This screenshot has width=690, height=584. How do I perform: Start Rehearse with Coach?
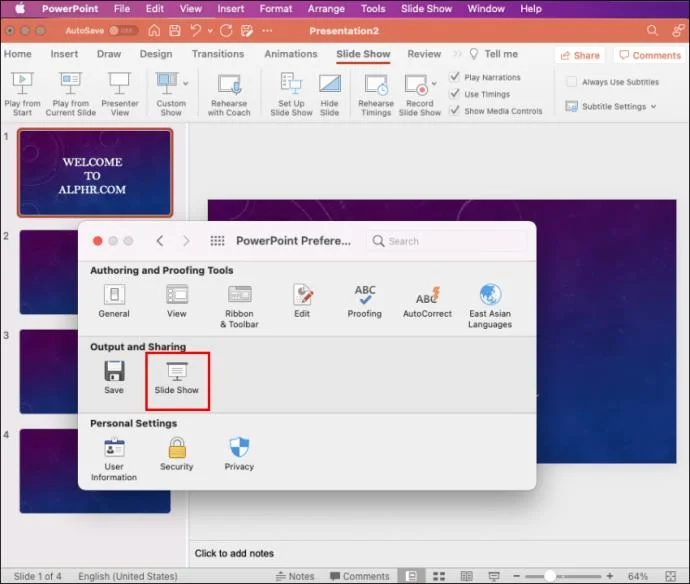229,95
